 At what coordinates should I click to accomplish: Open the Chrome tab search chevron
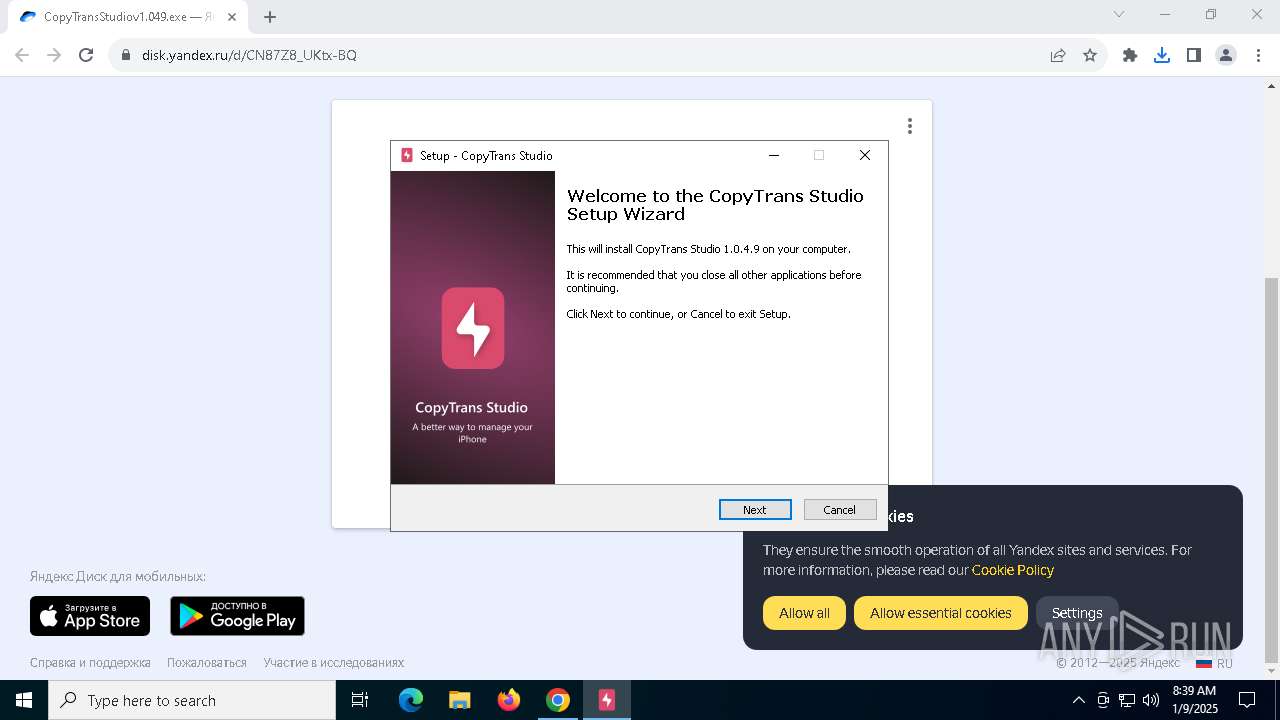[x=1119, y=14]
